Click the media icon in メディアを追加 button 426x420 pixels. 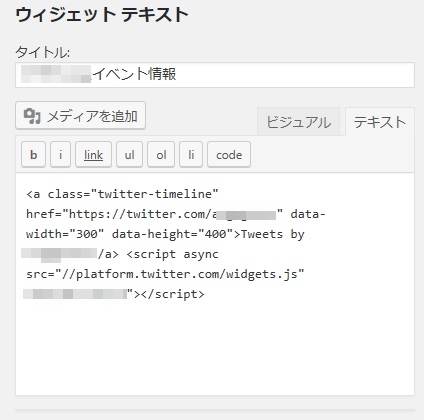[x=32, y=116]
